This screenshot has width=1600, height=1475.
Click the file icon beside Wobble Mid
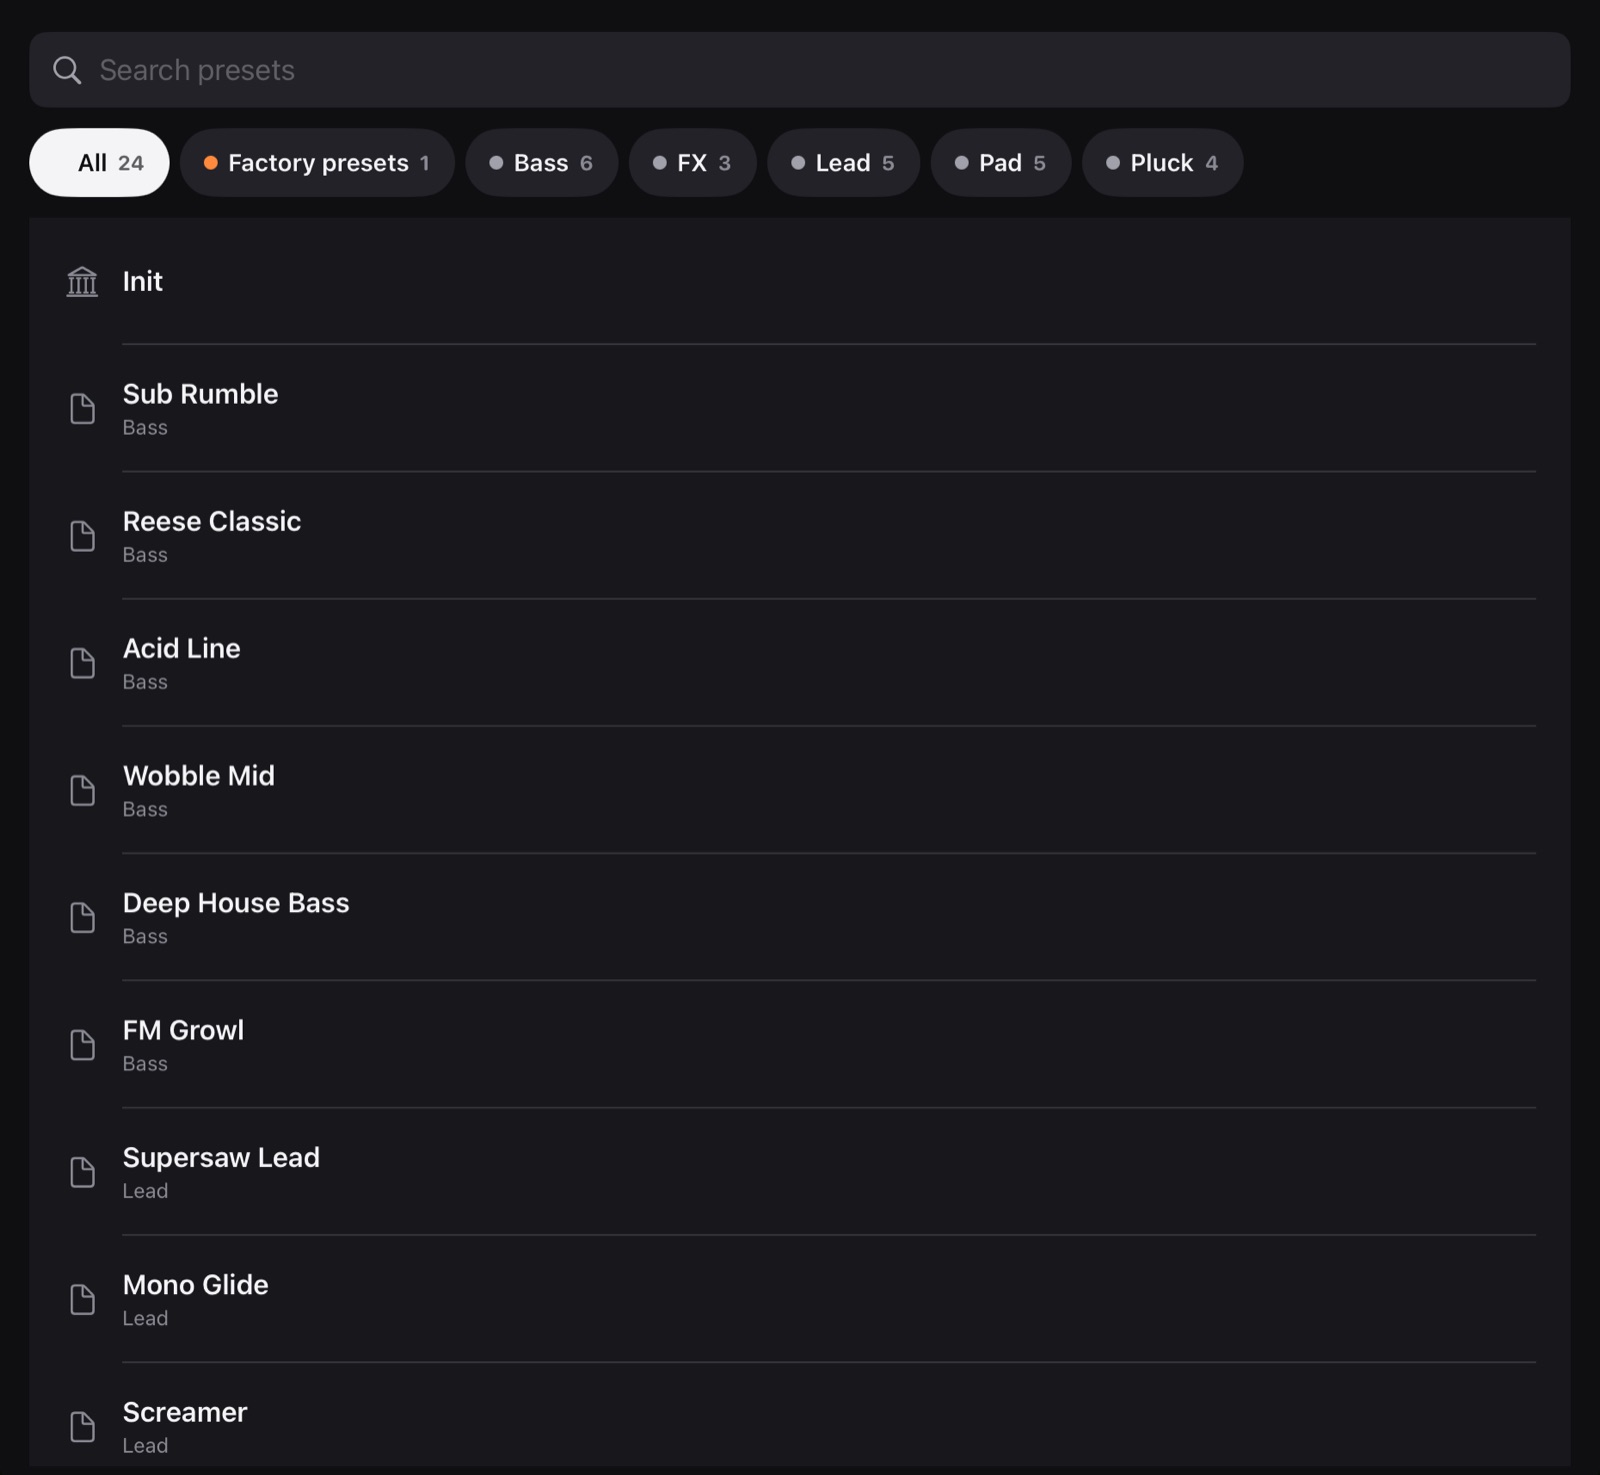click(x=82, y=790)
